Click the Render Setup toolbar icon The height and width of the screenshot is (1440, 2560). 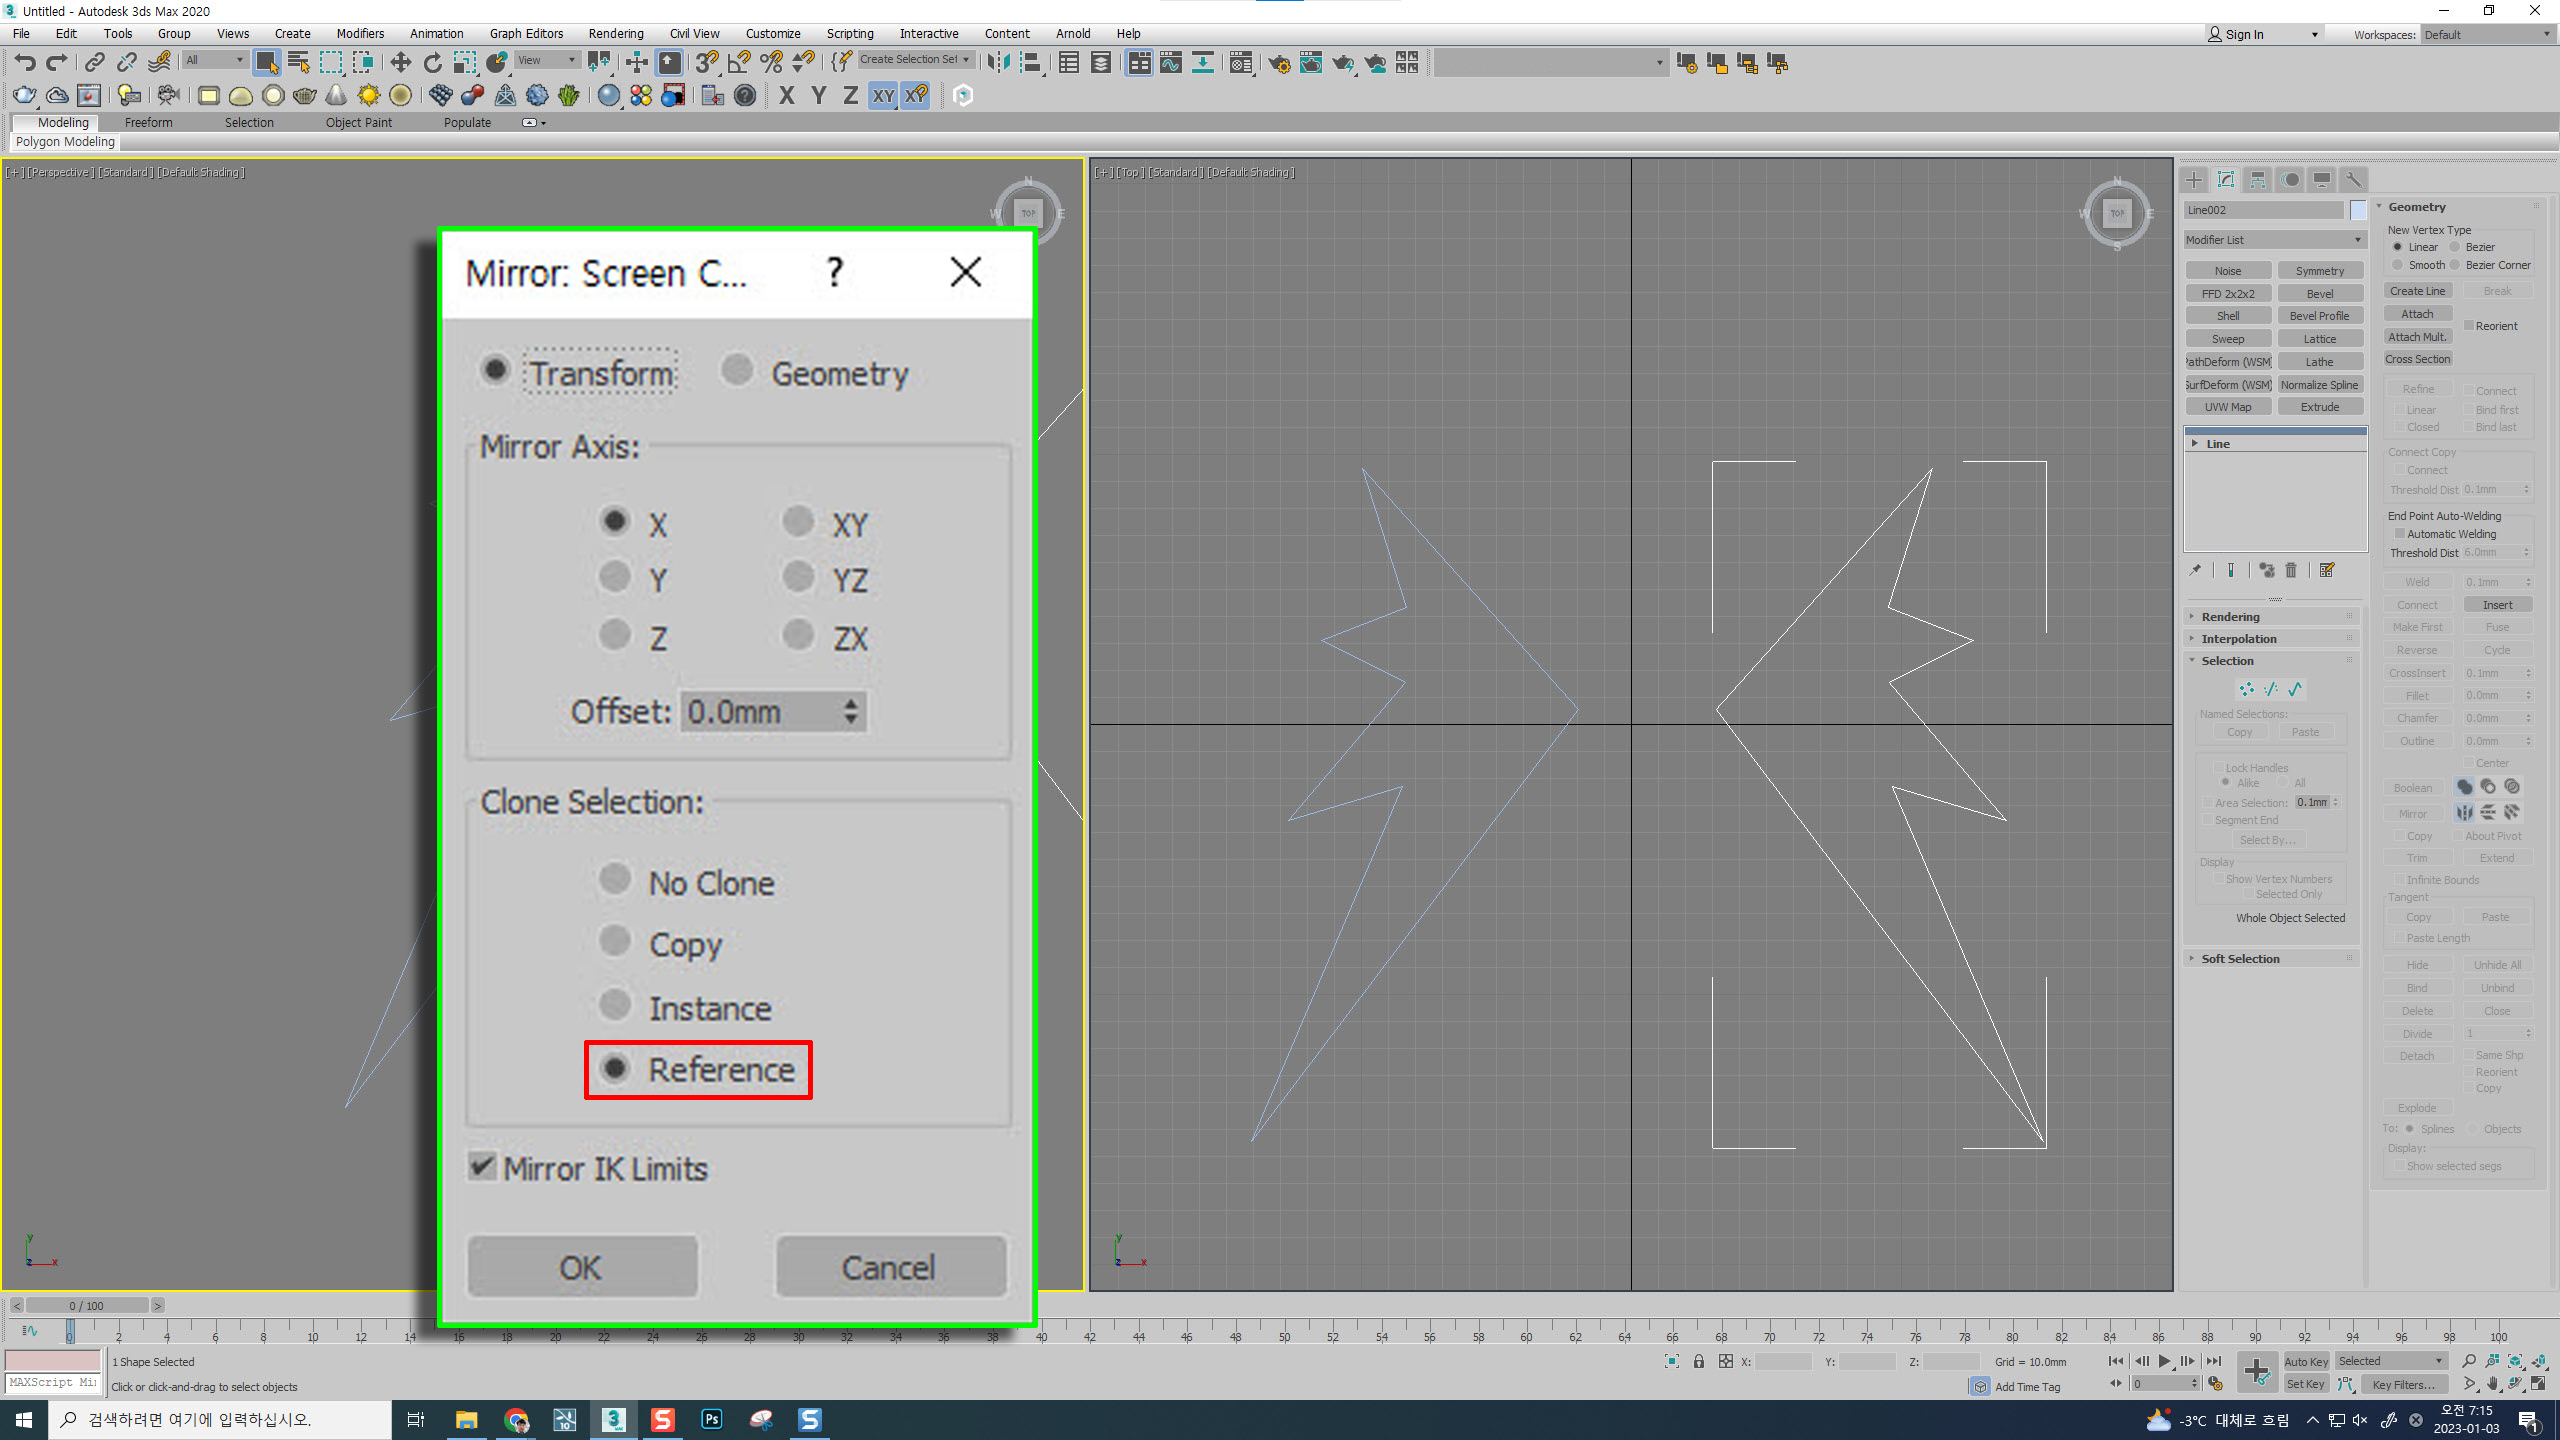[1279, 63]
